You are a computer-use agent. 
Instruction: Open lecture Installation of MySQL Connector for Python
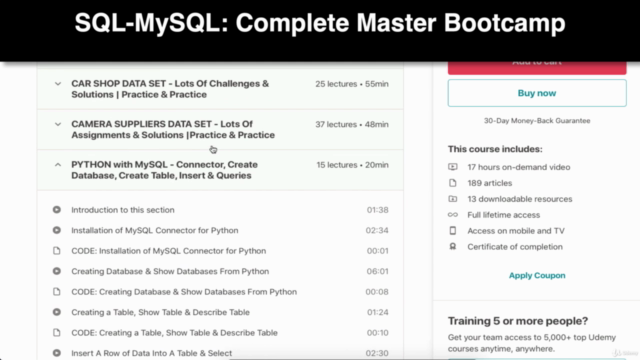pyautogui.click(x=155, y=230)
